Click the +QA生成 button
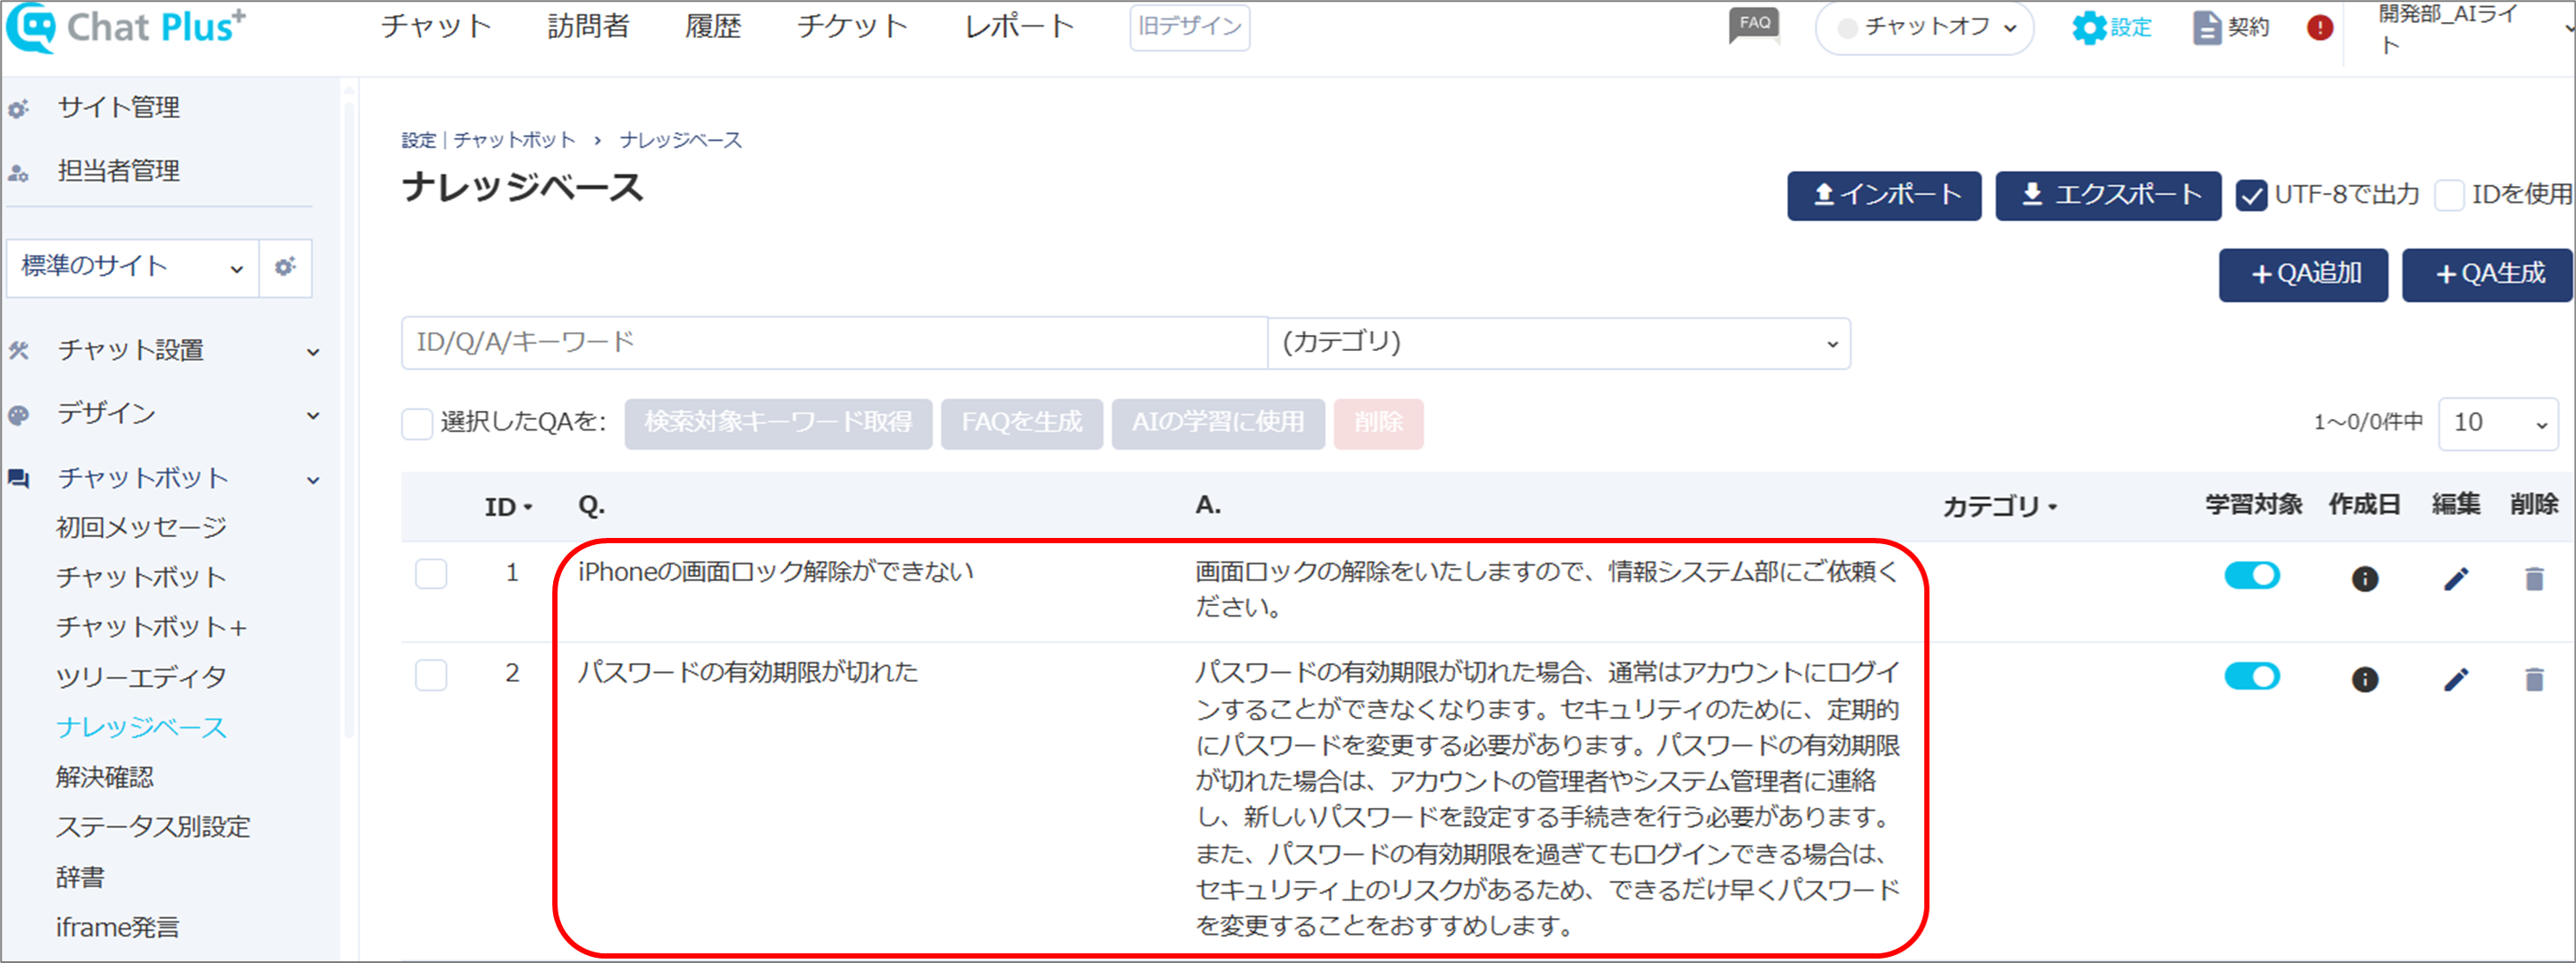 2487,274
